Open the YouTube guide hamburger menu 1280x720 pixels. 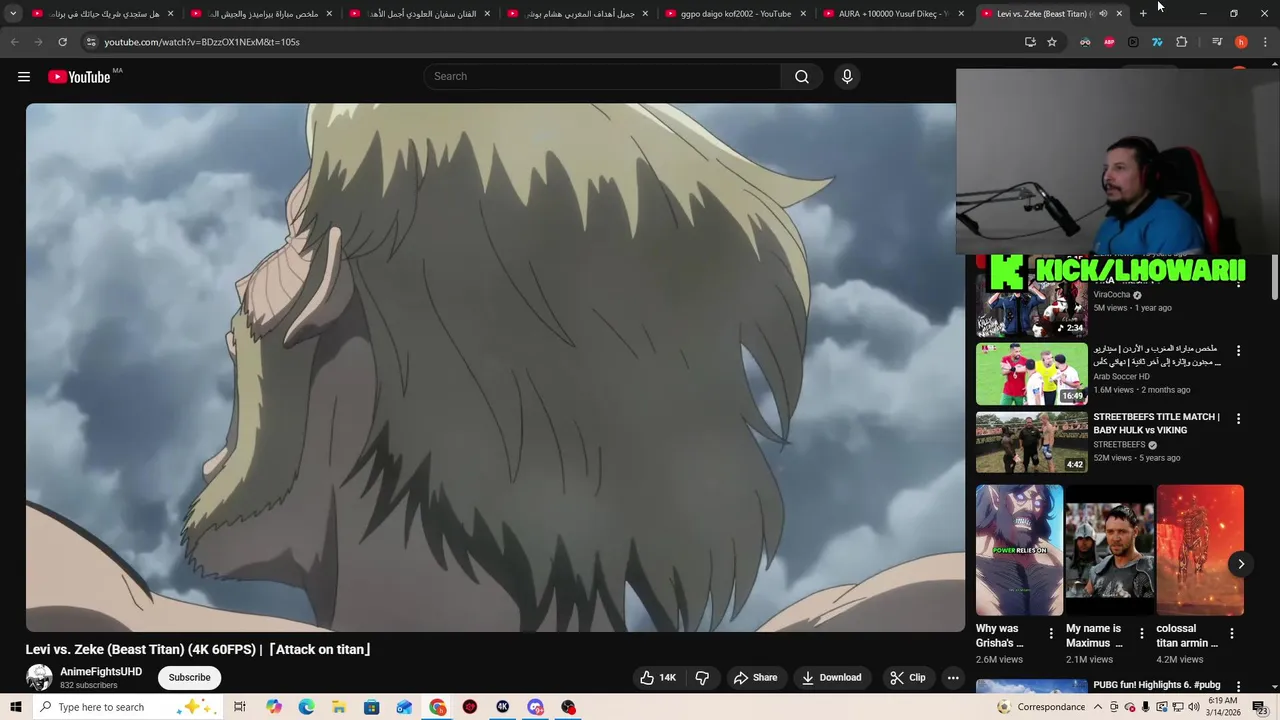tap(24, 77)
